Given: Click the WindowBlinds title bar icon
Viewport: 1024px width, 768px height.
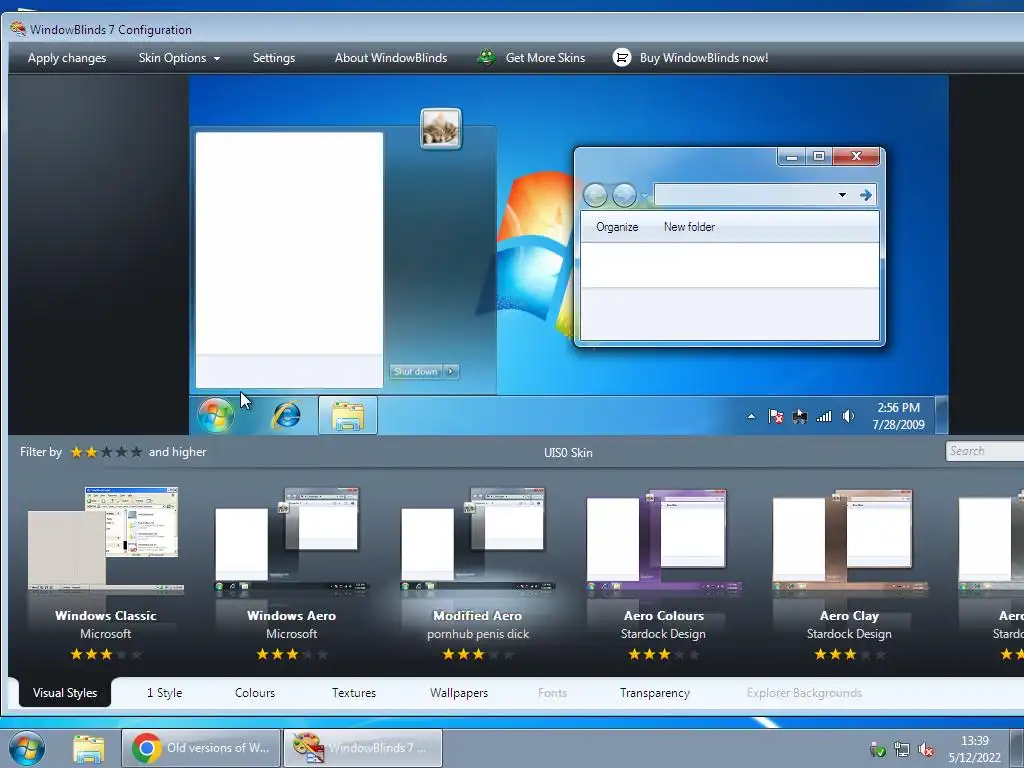Looking at the screenshot, I should coord(18,29).
